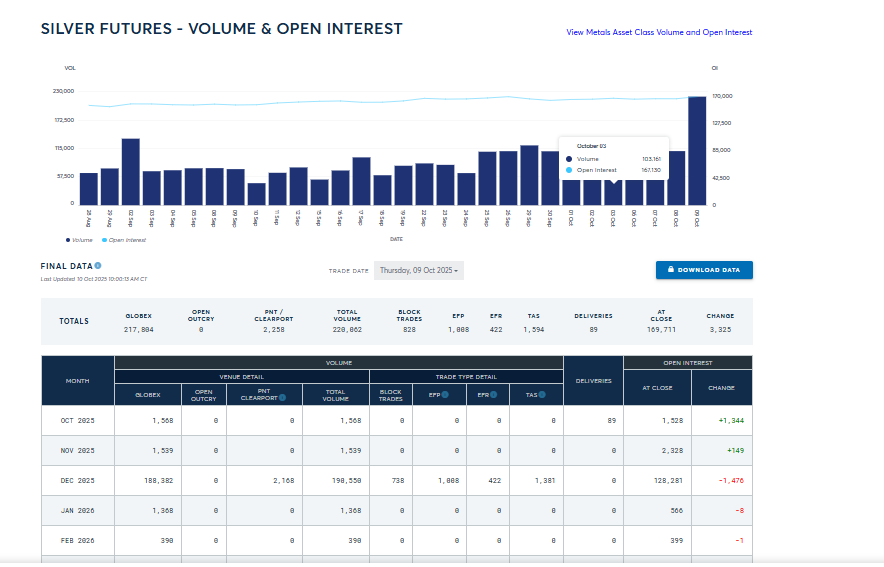Click the 17 Sep volume bar

[361, 180]
